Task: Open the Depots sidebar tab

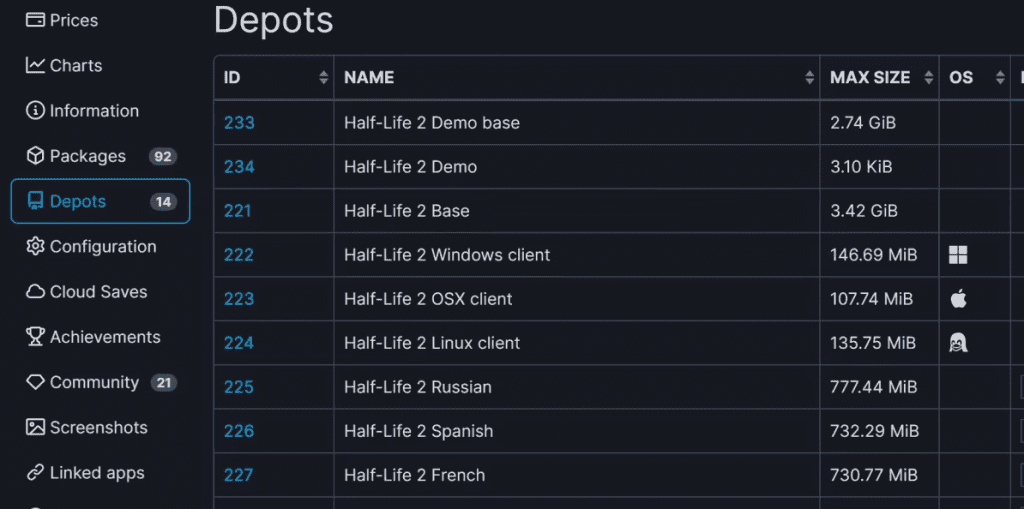Action: tap(100, 201)
